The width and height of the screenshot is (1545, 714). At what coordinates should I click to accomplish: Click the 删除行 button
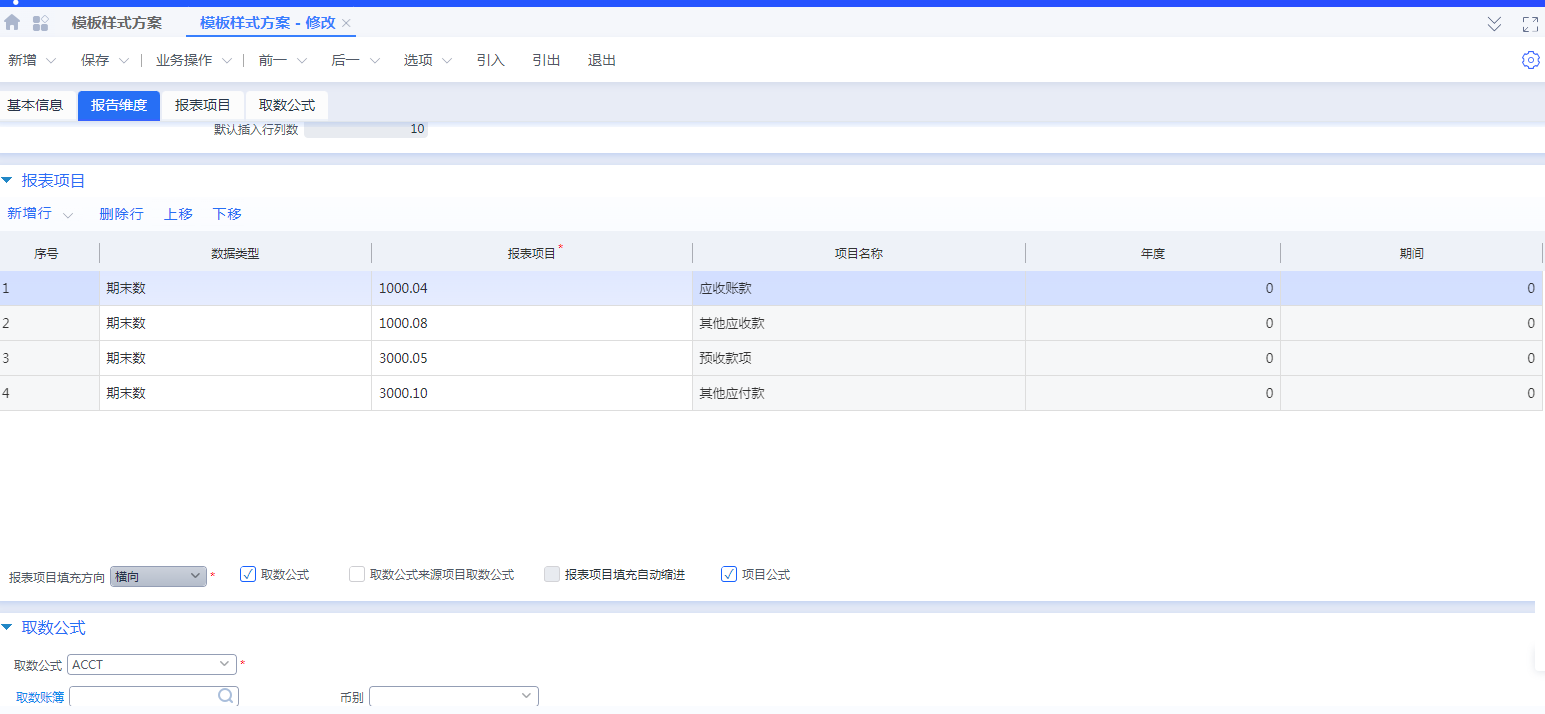point(121,214)
